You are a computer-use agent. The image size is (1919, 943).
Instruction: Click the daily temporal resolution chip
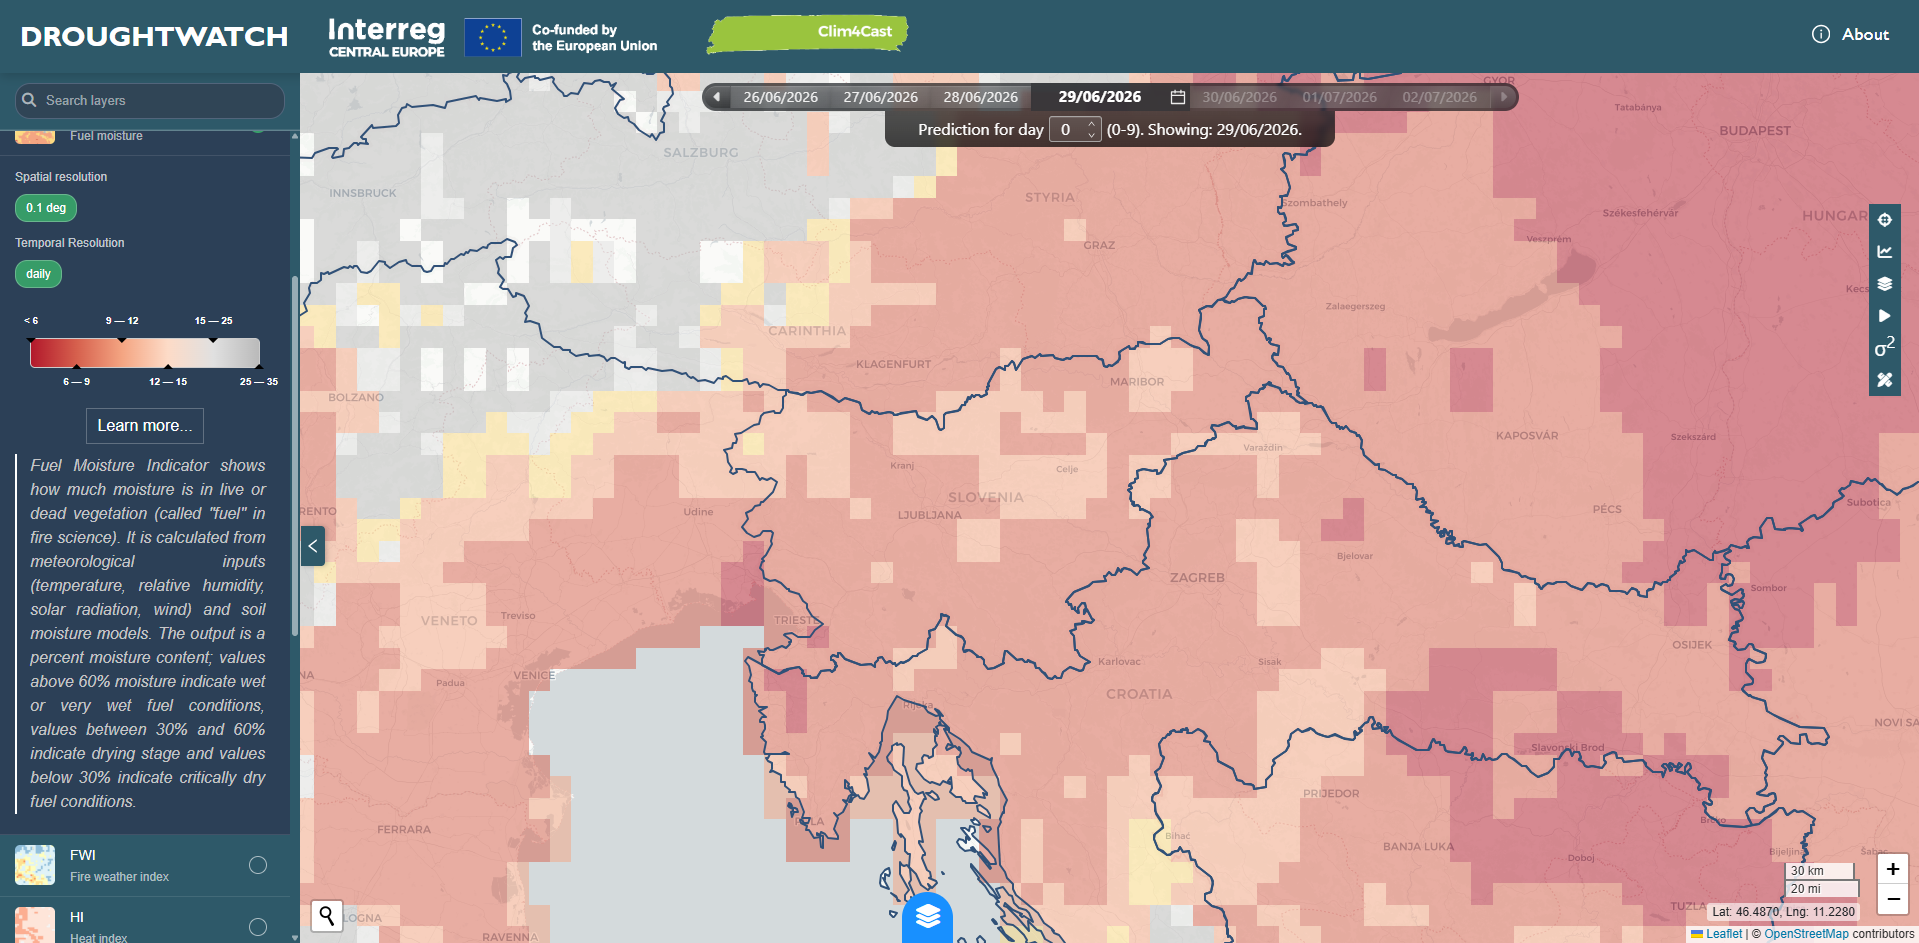click(x=38, y=274)
